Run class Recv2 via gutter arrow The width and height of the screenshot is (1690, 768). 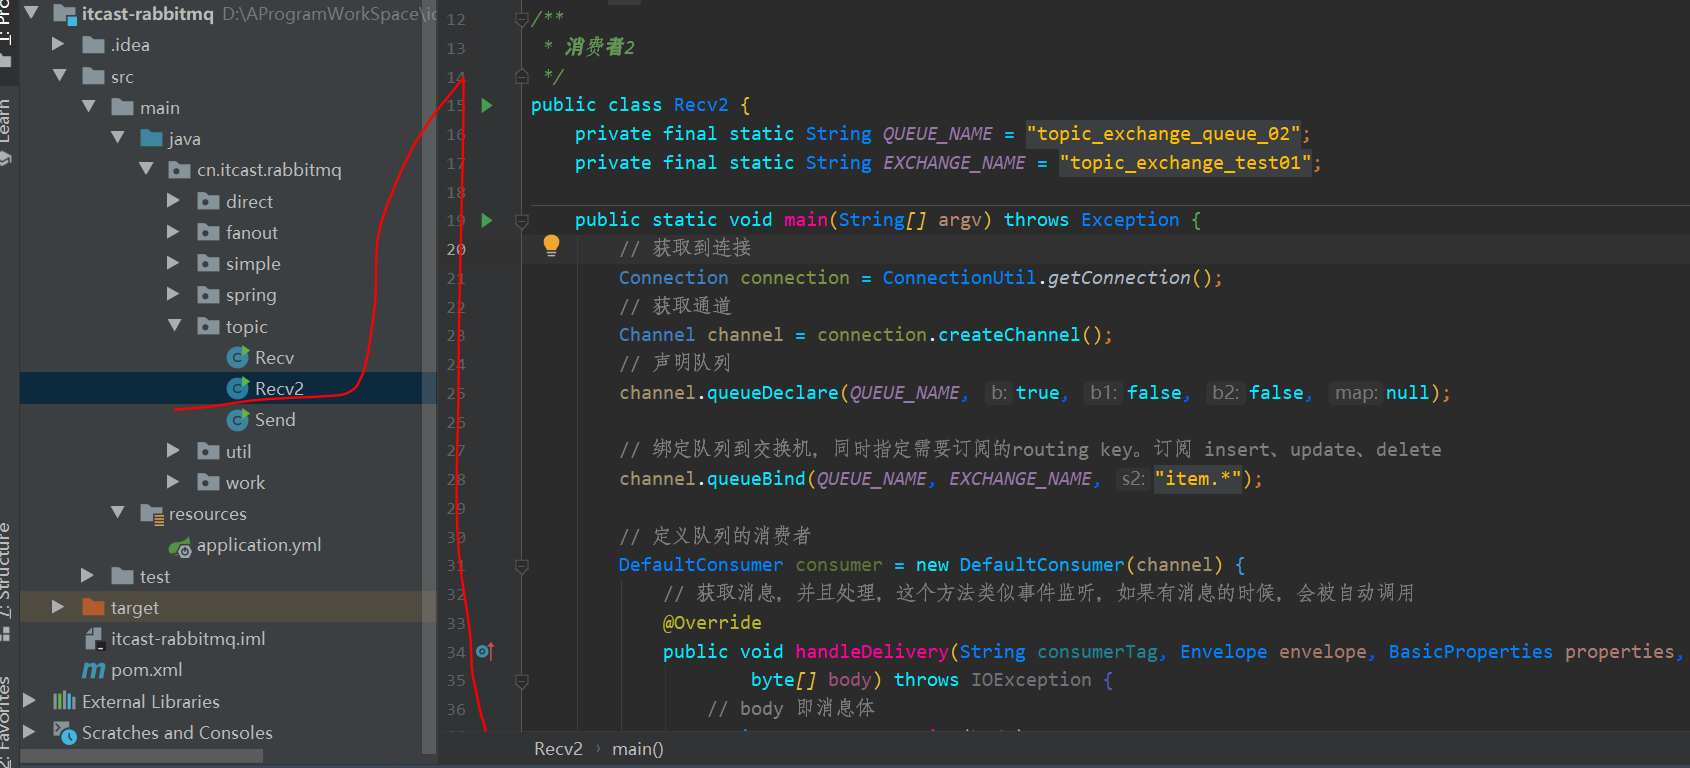pos(487,105)
